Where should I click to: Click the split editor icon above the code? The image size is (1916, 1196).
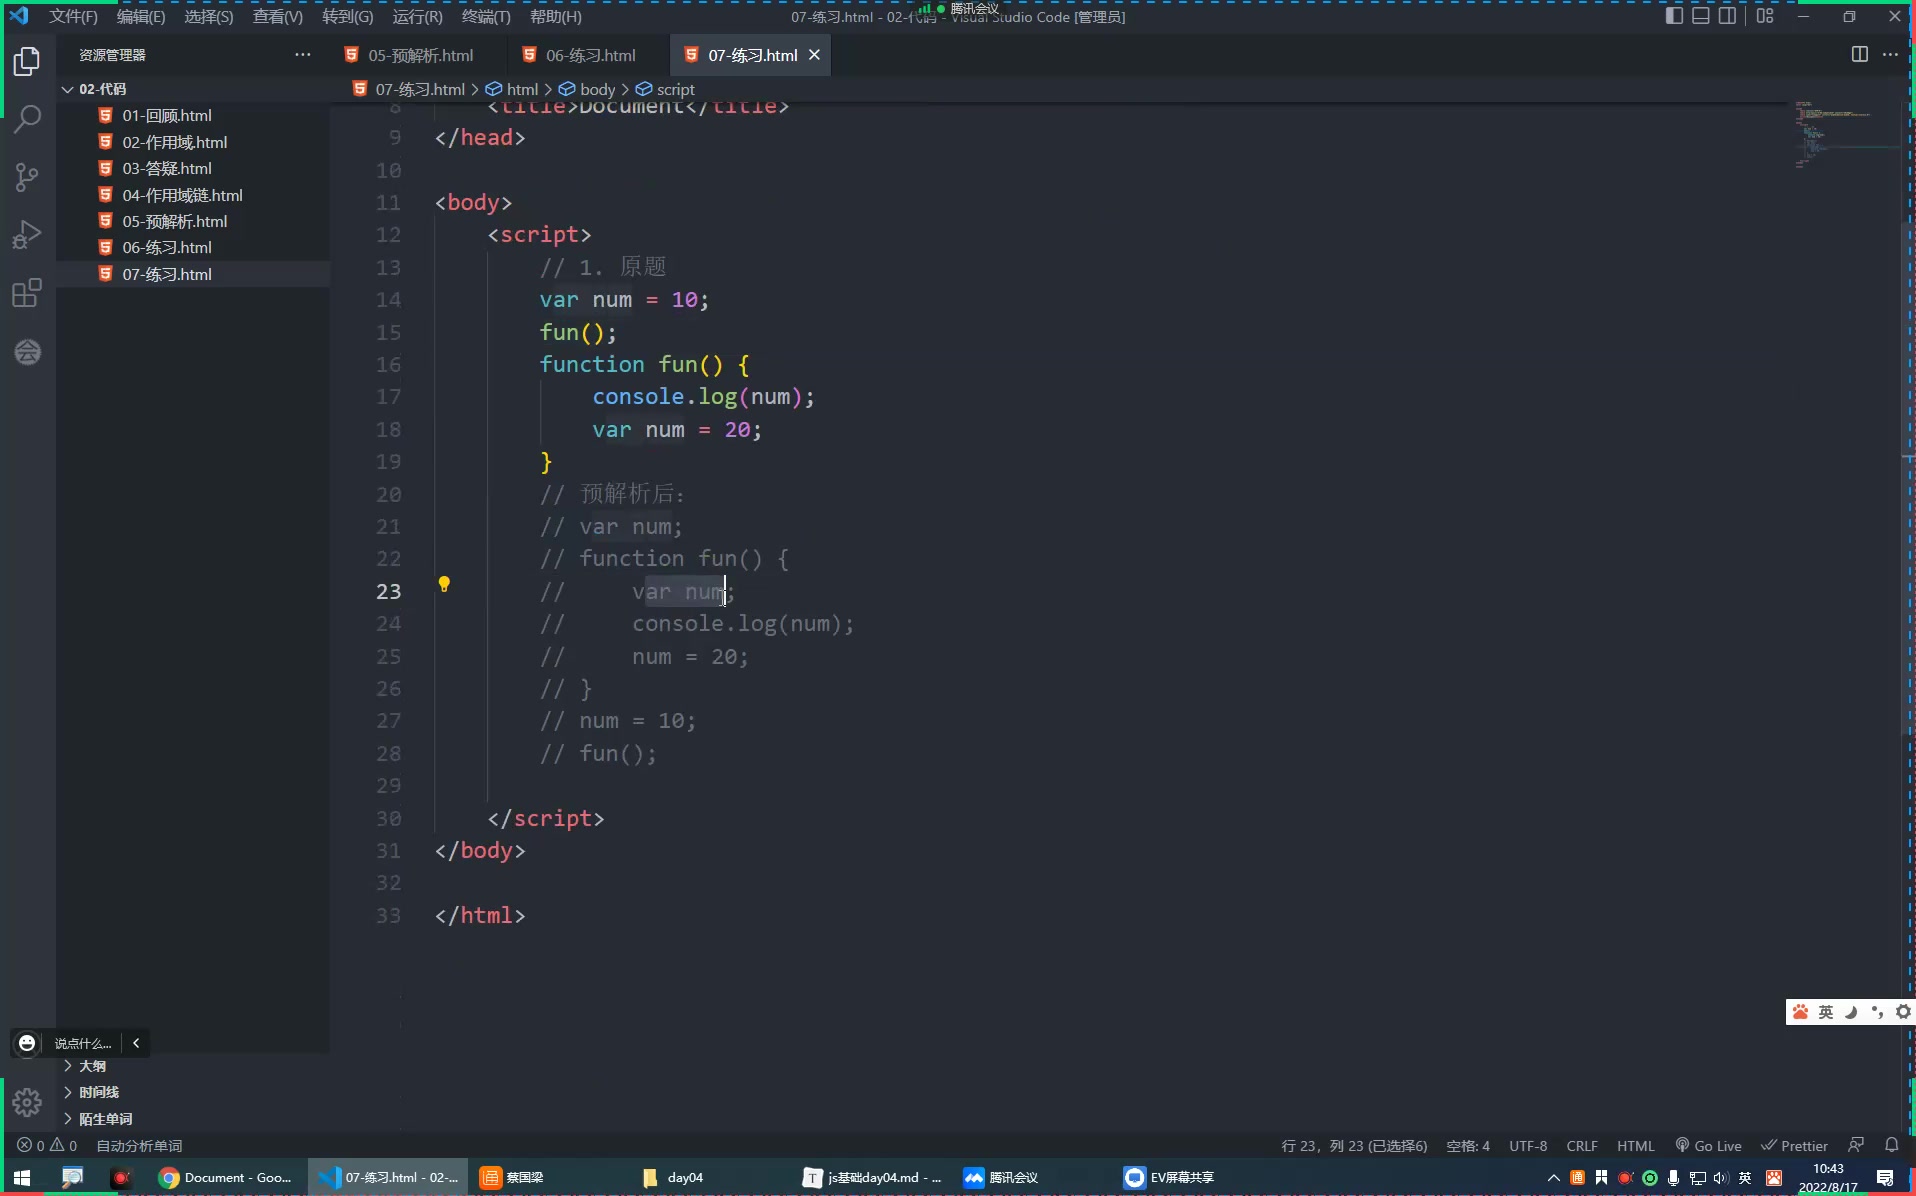[1858, 55]
